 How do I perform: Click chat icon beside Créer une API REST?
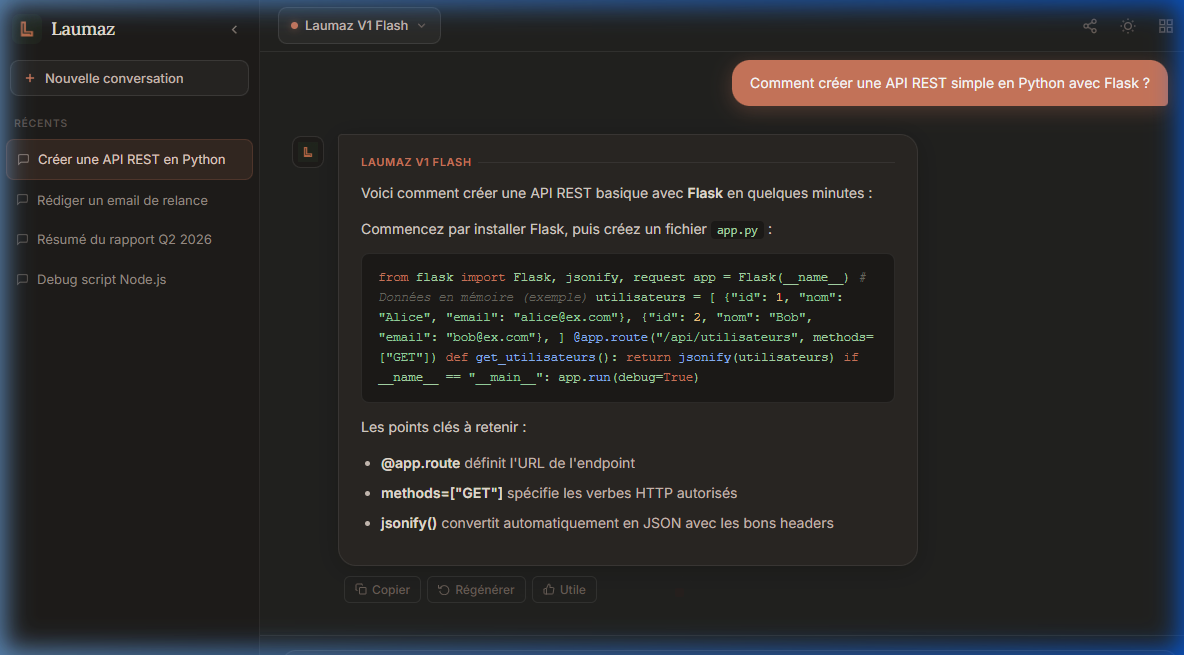(23, 159)
